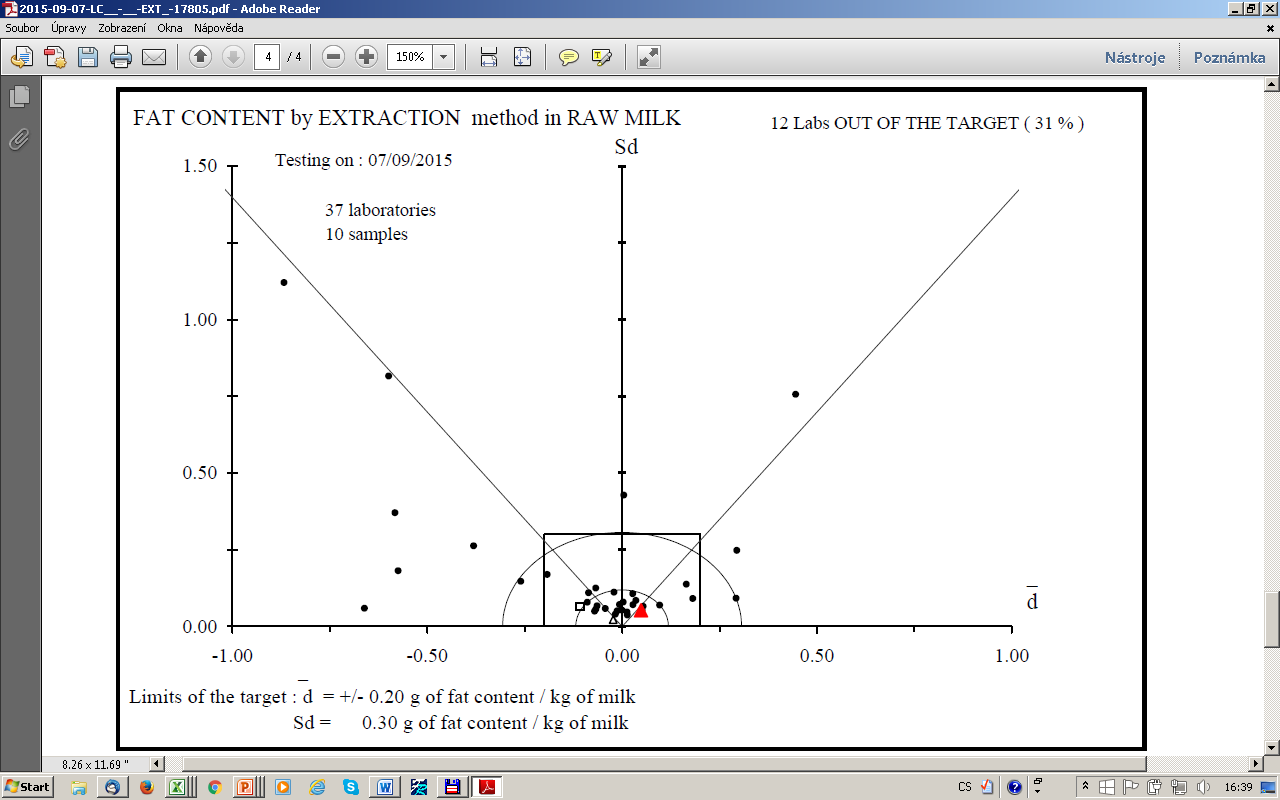Viewport: 1280px width, 800px height.
Task: Open Windows Explorer from the taskbar
Action: point(79,786)
